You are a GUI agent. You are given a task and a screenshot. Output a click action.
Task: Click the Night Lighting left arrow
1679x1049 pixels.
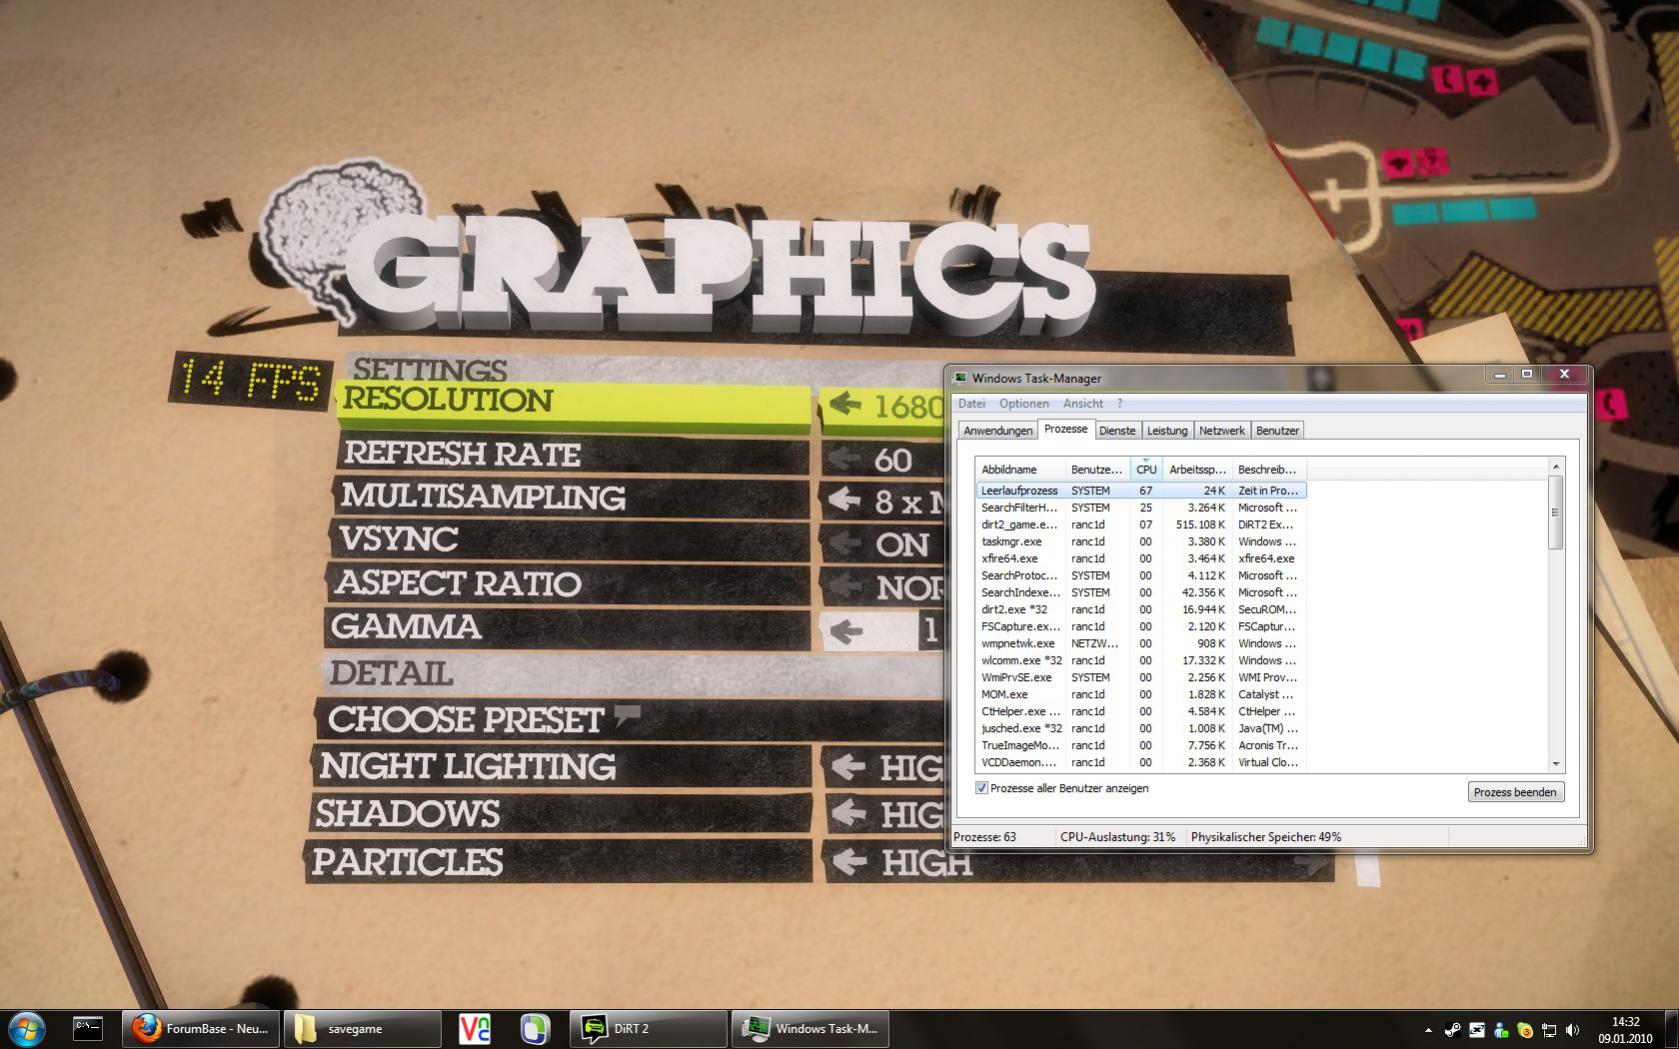tap(848, 767)
